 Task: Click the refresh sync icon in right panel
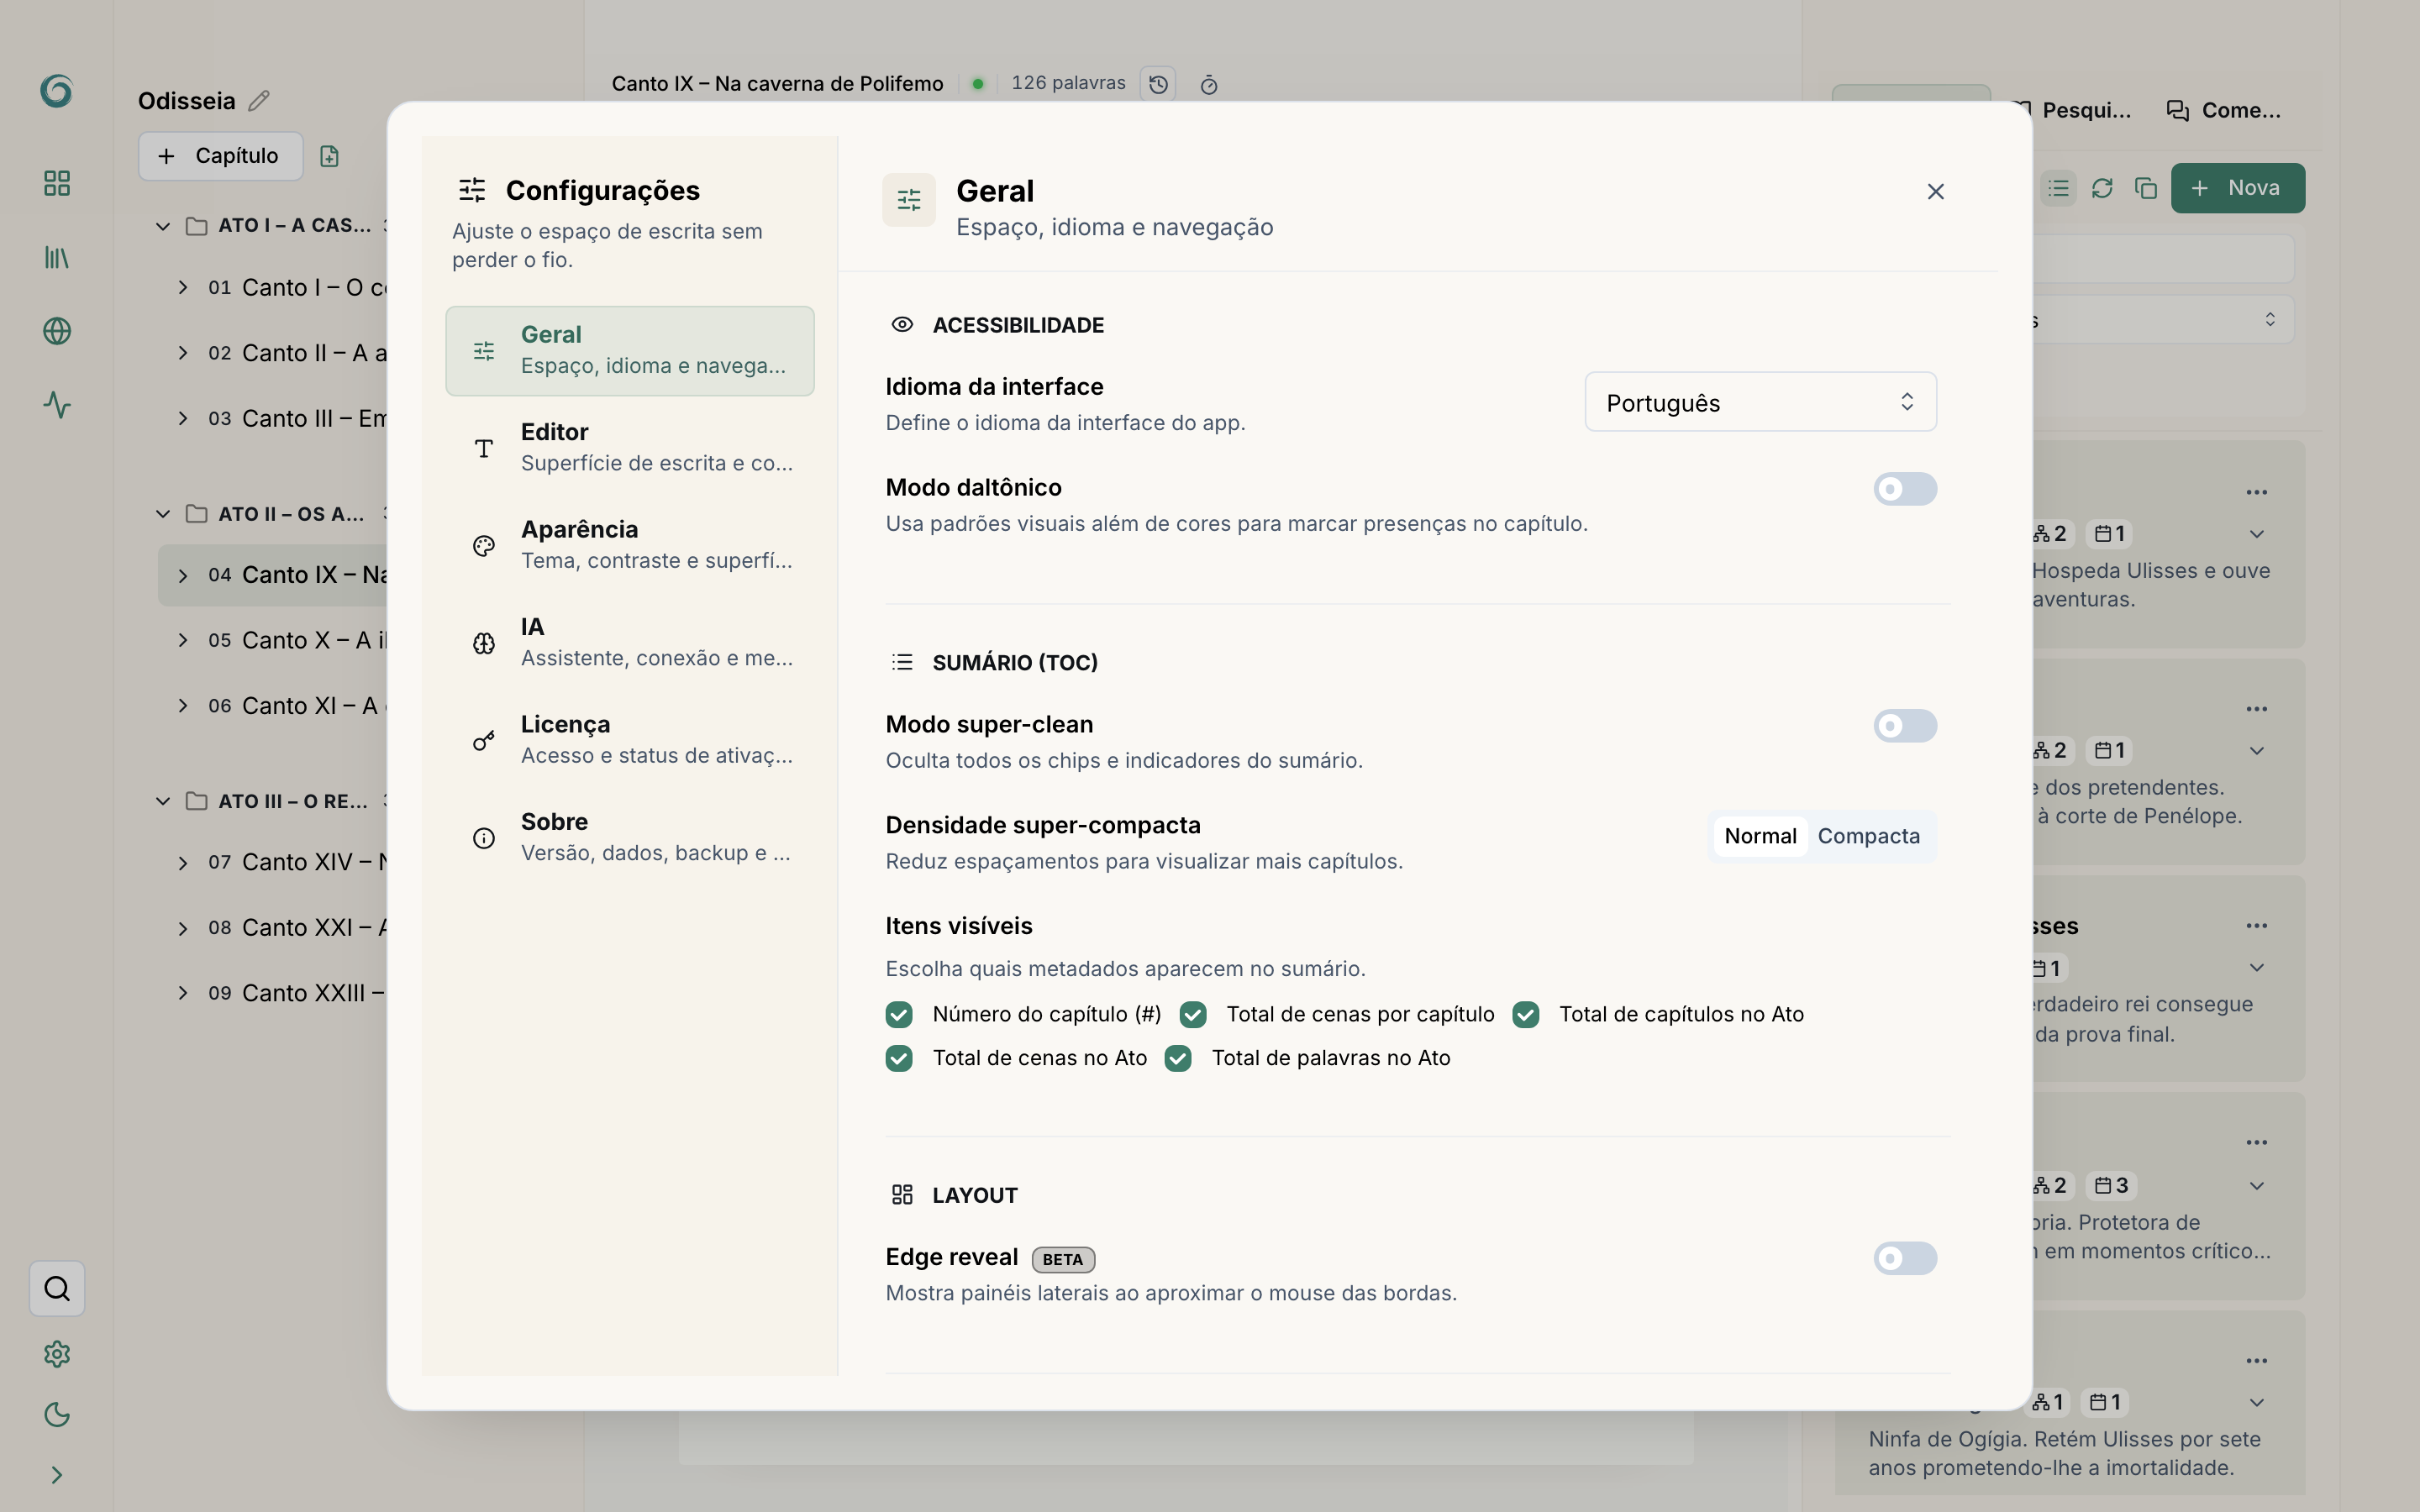click(x=2102, y=188)
